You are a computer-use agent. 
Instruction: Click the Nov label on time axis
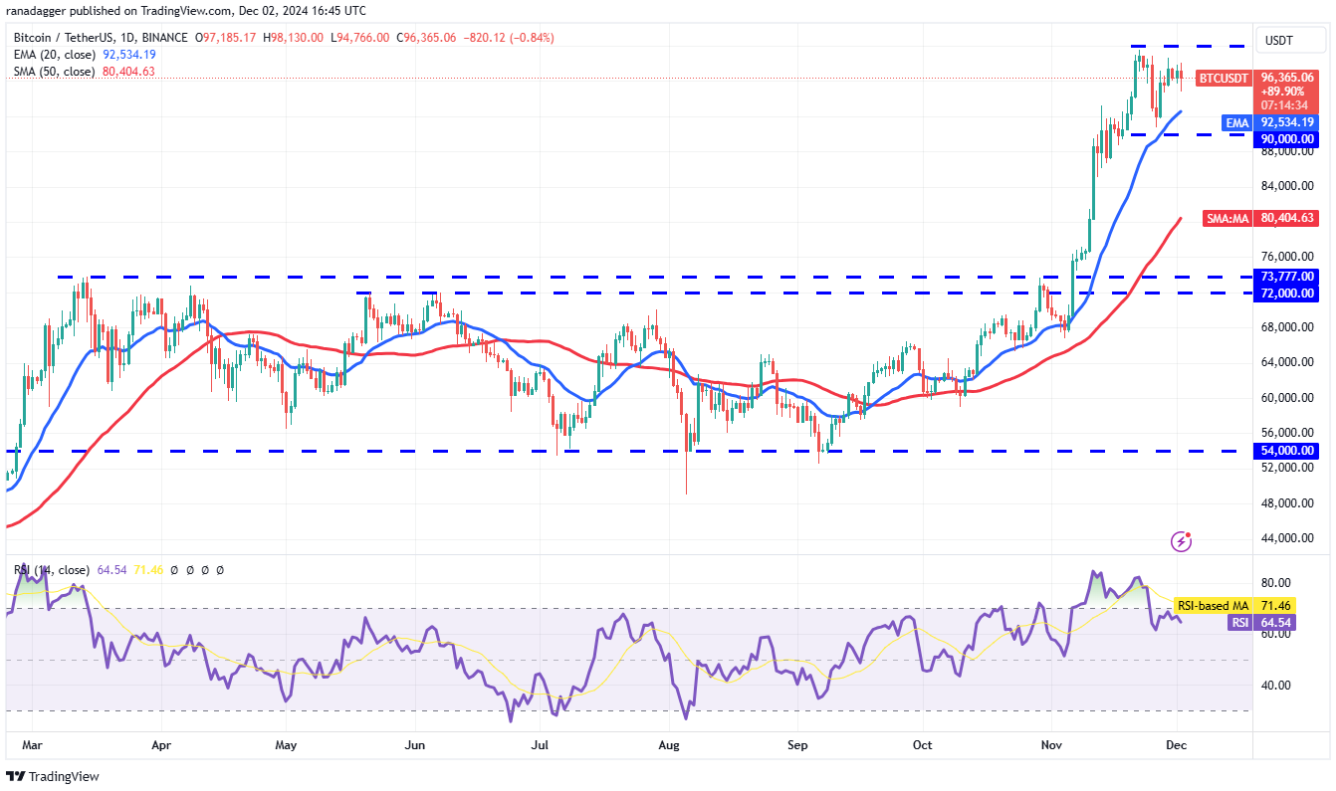(1051, 745)
